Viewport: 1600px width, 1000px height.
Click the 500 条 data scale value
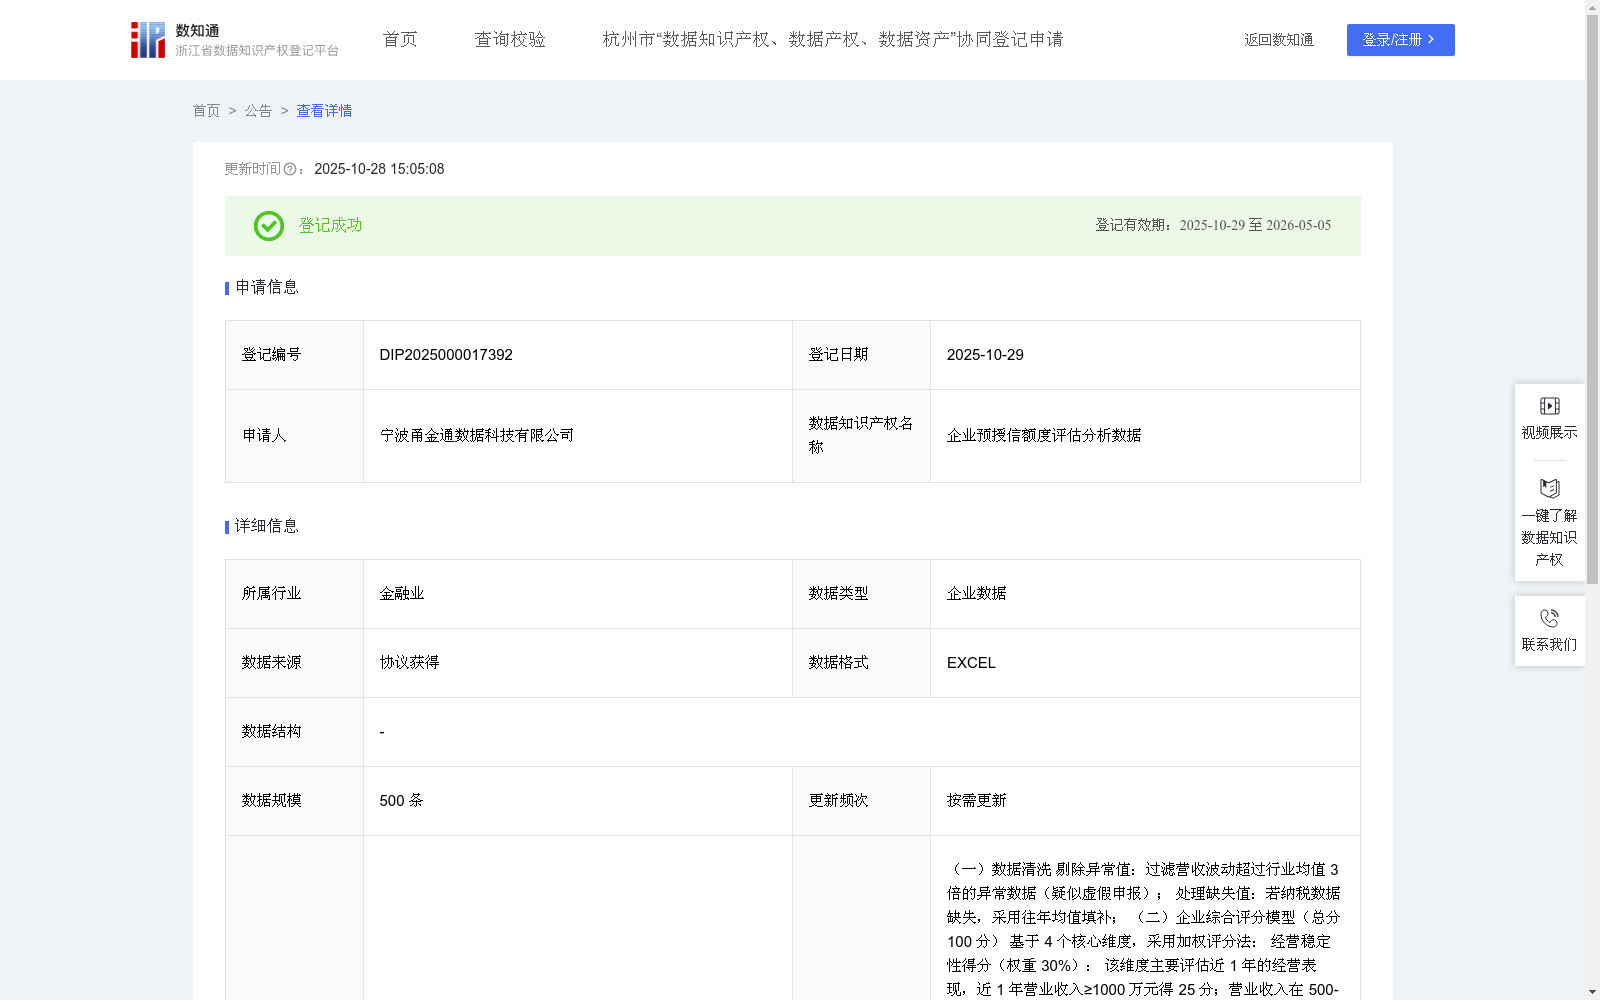point(401,801)
